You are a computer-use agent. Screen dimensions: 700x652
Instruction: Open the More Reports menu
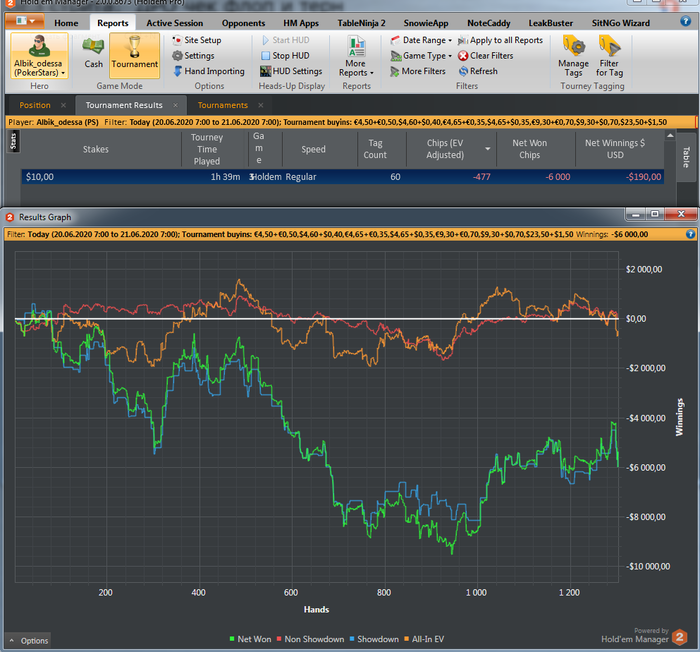tap(356, 56)
